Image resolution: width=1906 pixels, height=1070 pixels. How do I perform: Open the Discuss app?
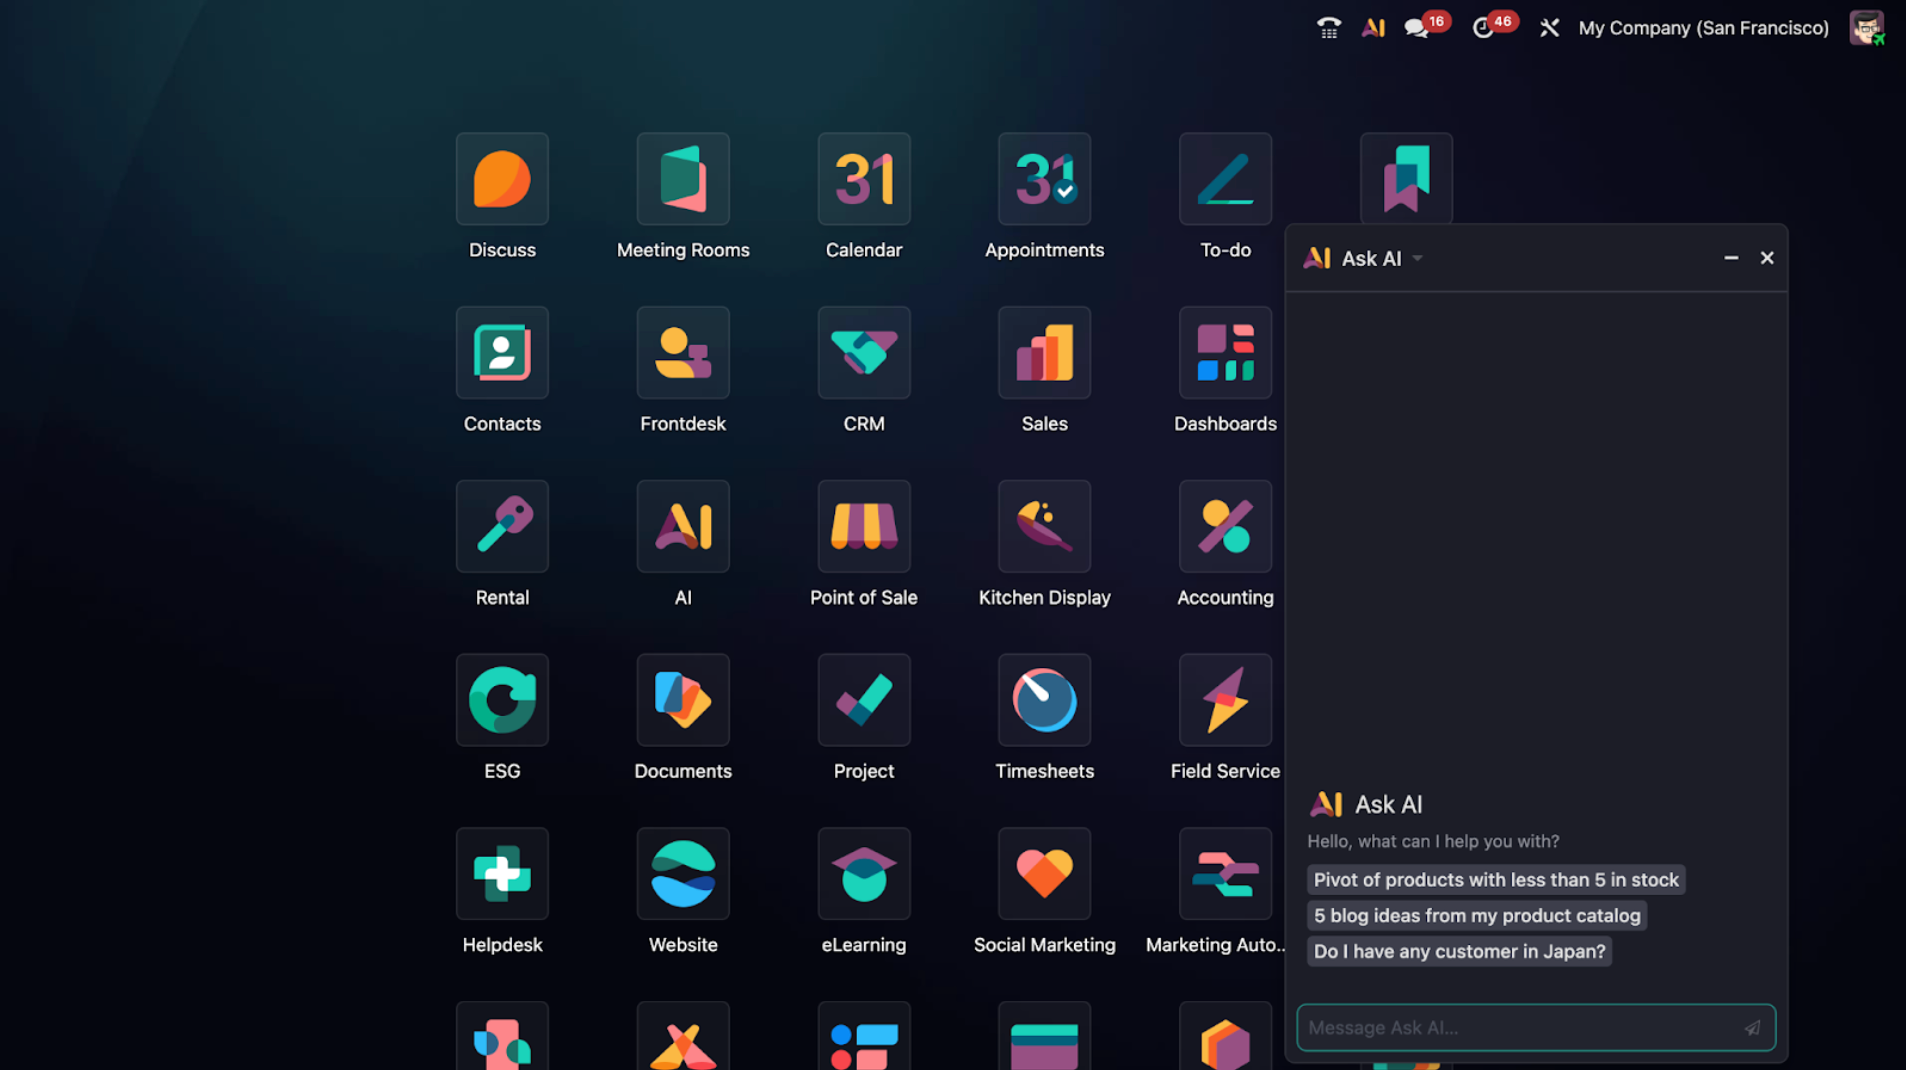tap(502, 179)
